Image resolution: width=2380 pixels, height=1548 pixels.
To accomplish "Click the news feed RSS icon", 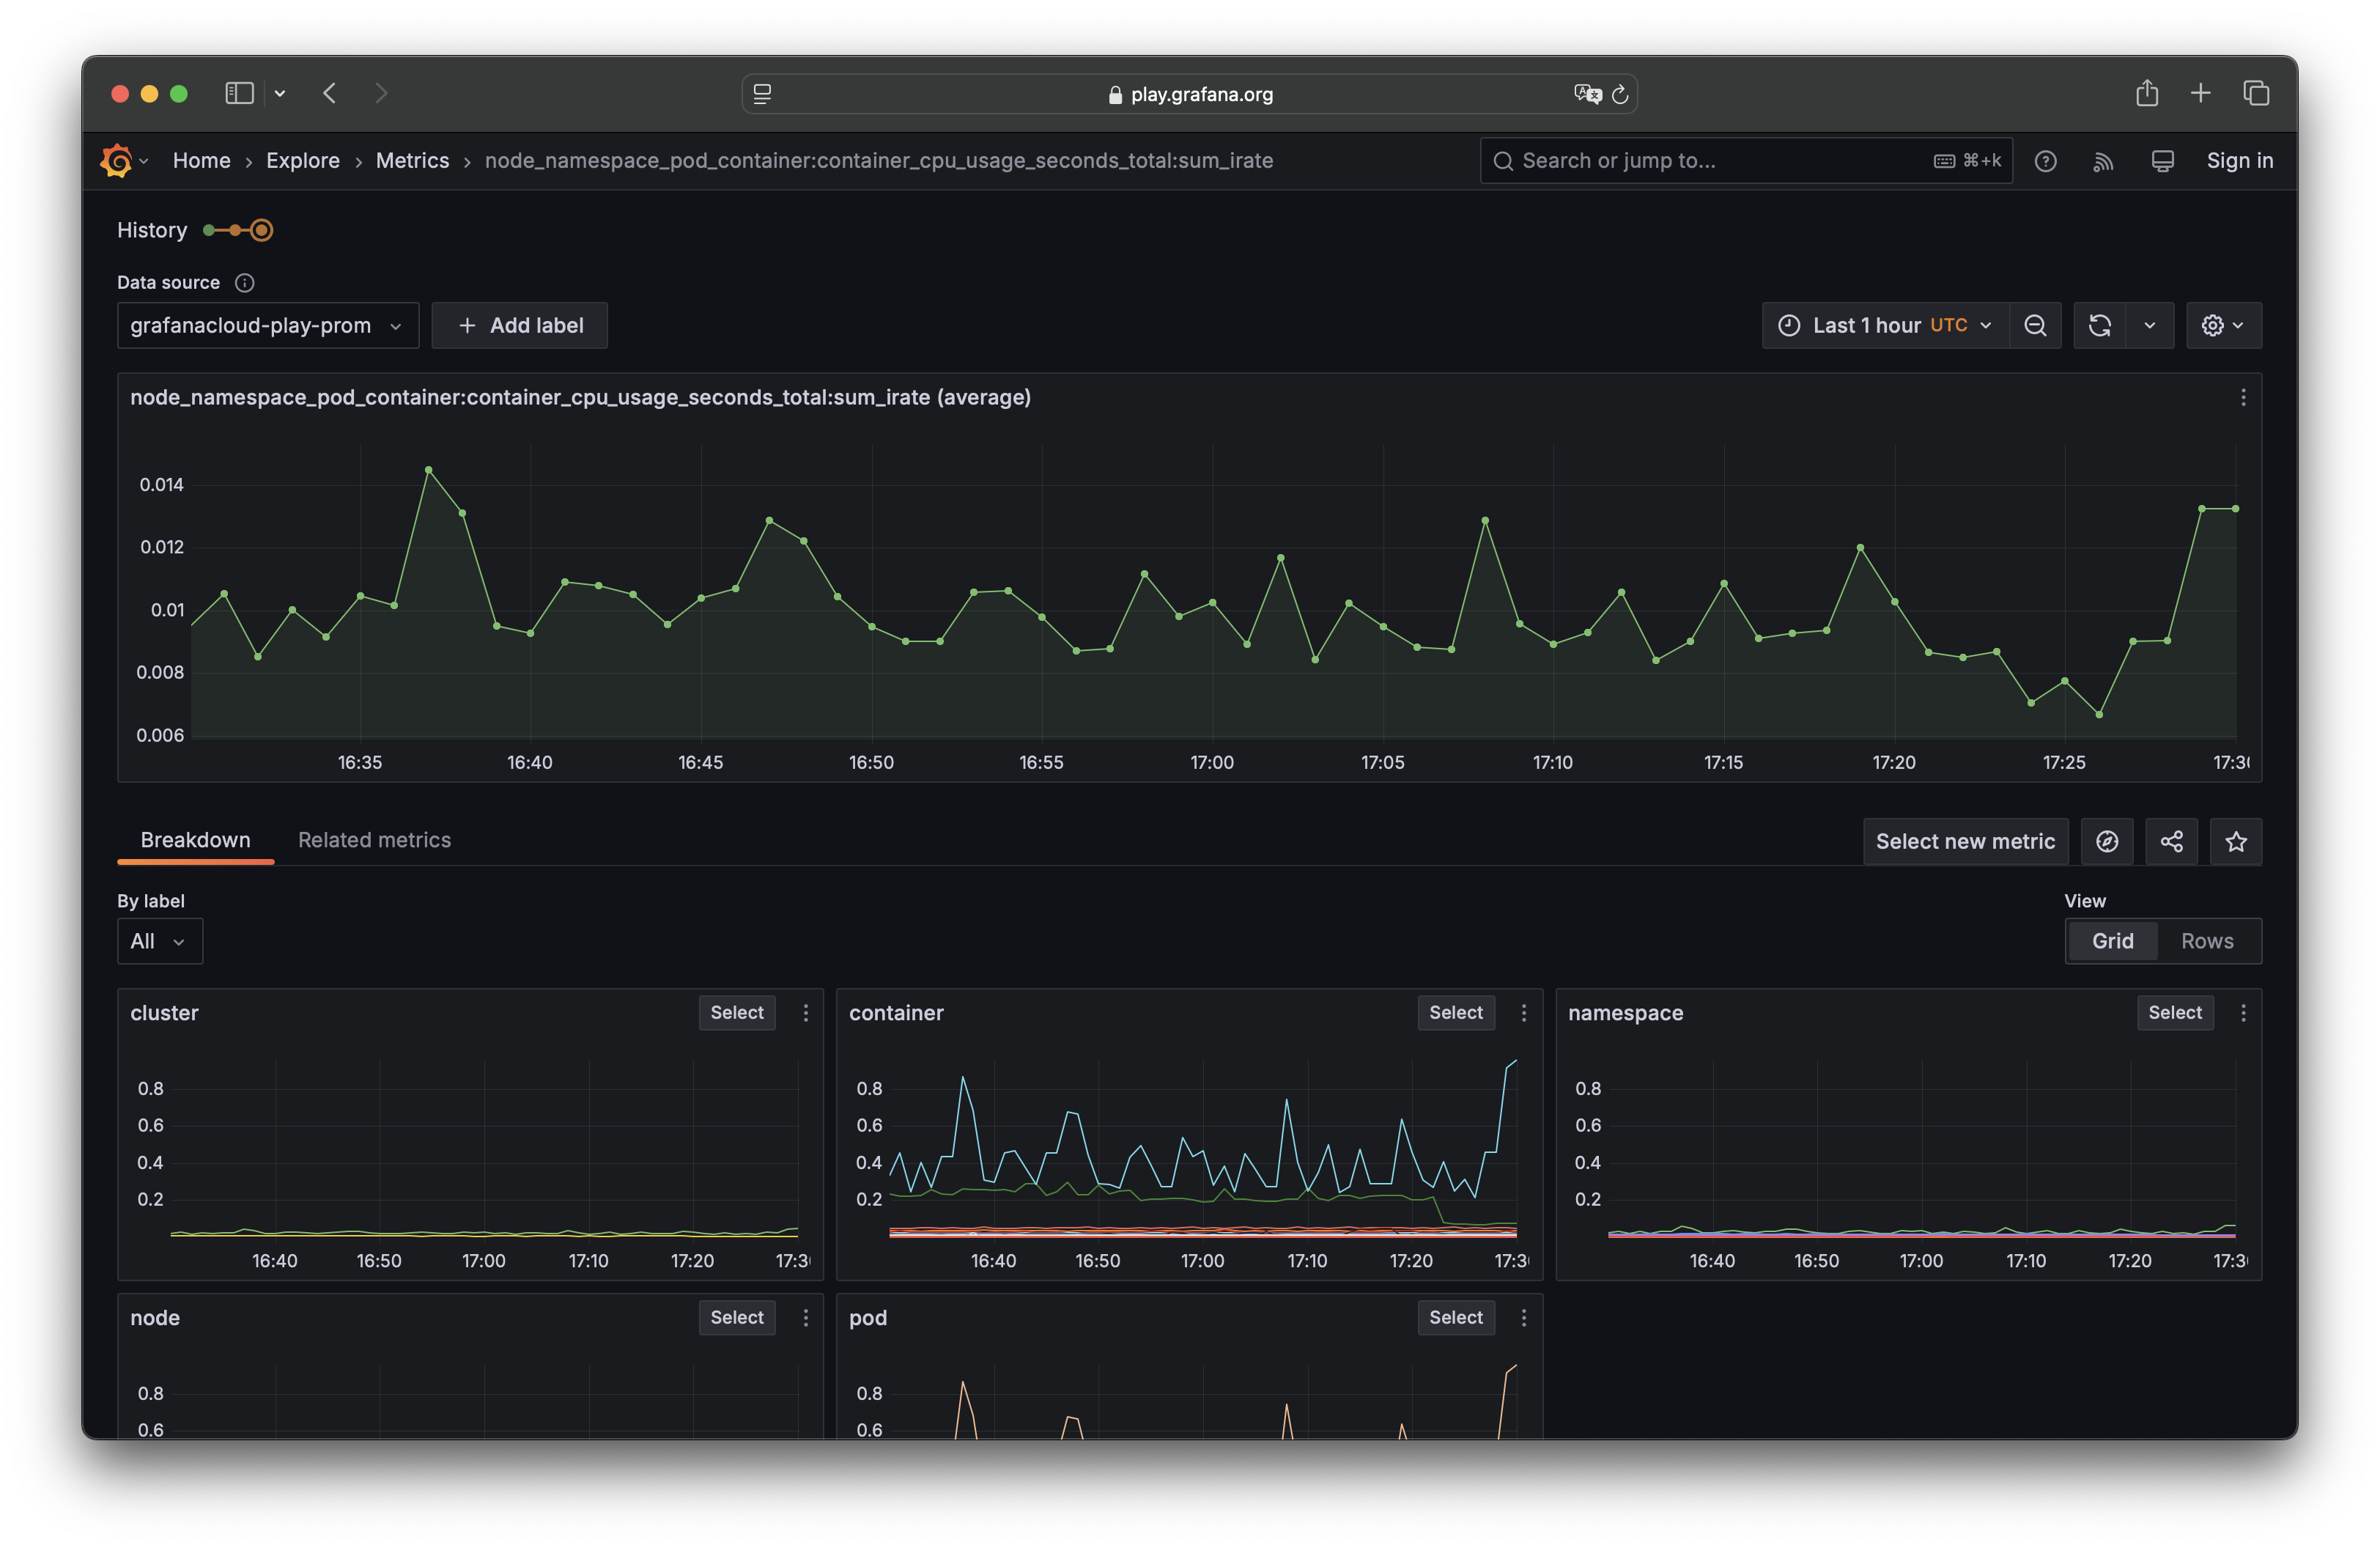I will pos(2103,161).
